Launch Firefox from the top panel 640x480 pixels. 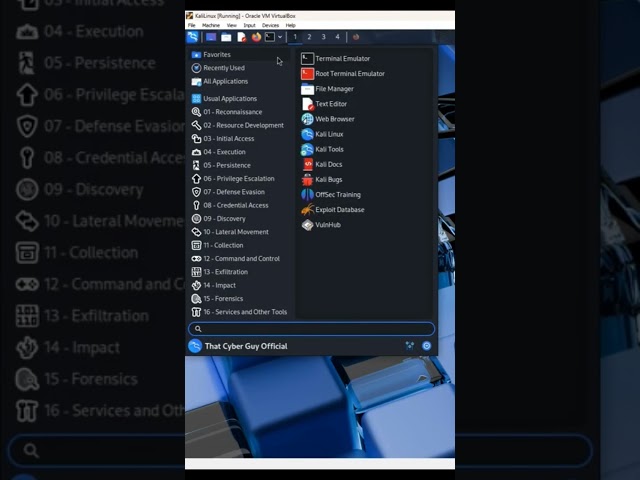coord(256,37)
